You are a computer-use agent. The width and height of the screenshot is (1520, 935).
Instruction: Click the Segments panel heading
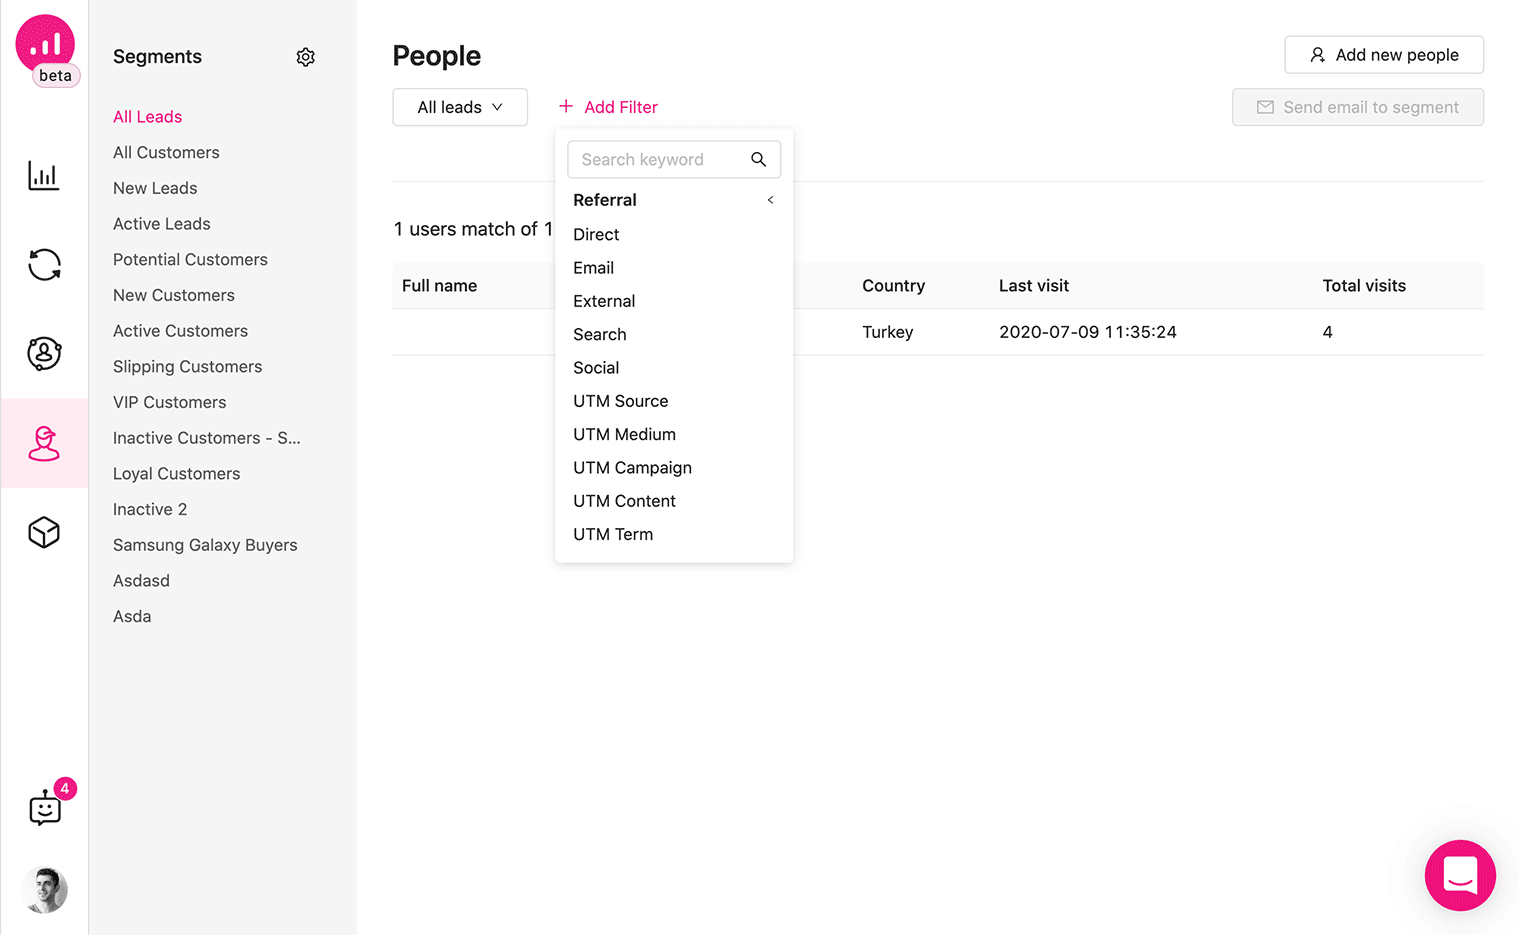(157, 57)
